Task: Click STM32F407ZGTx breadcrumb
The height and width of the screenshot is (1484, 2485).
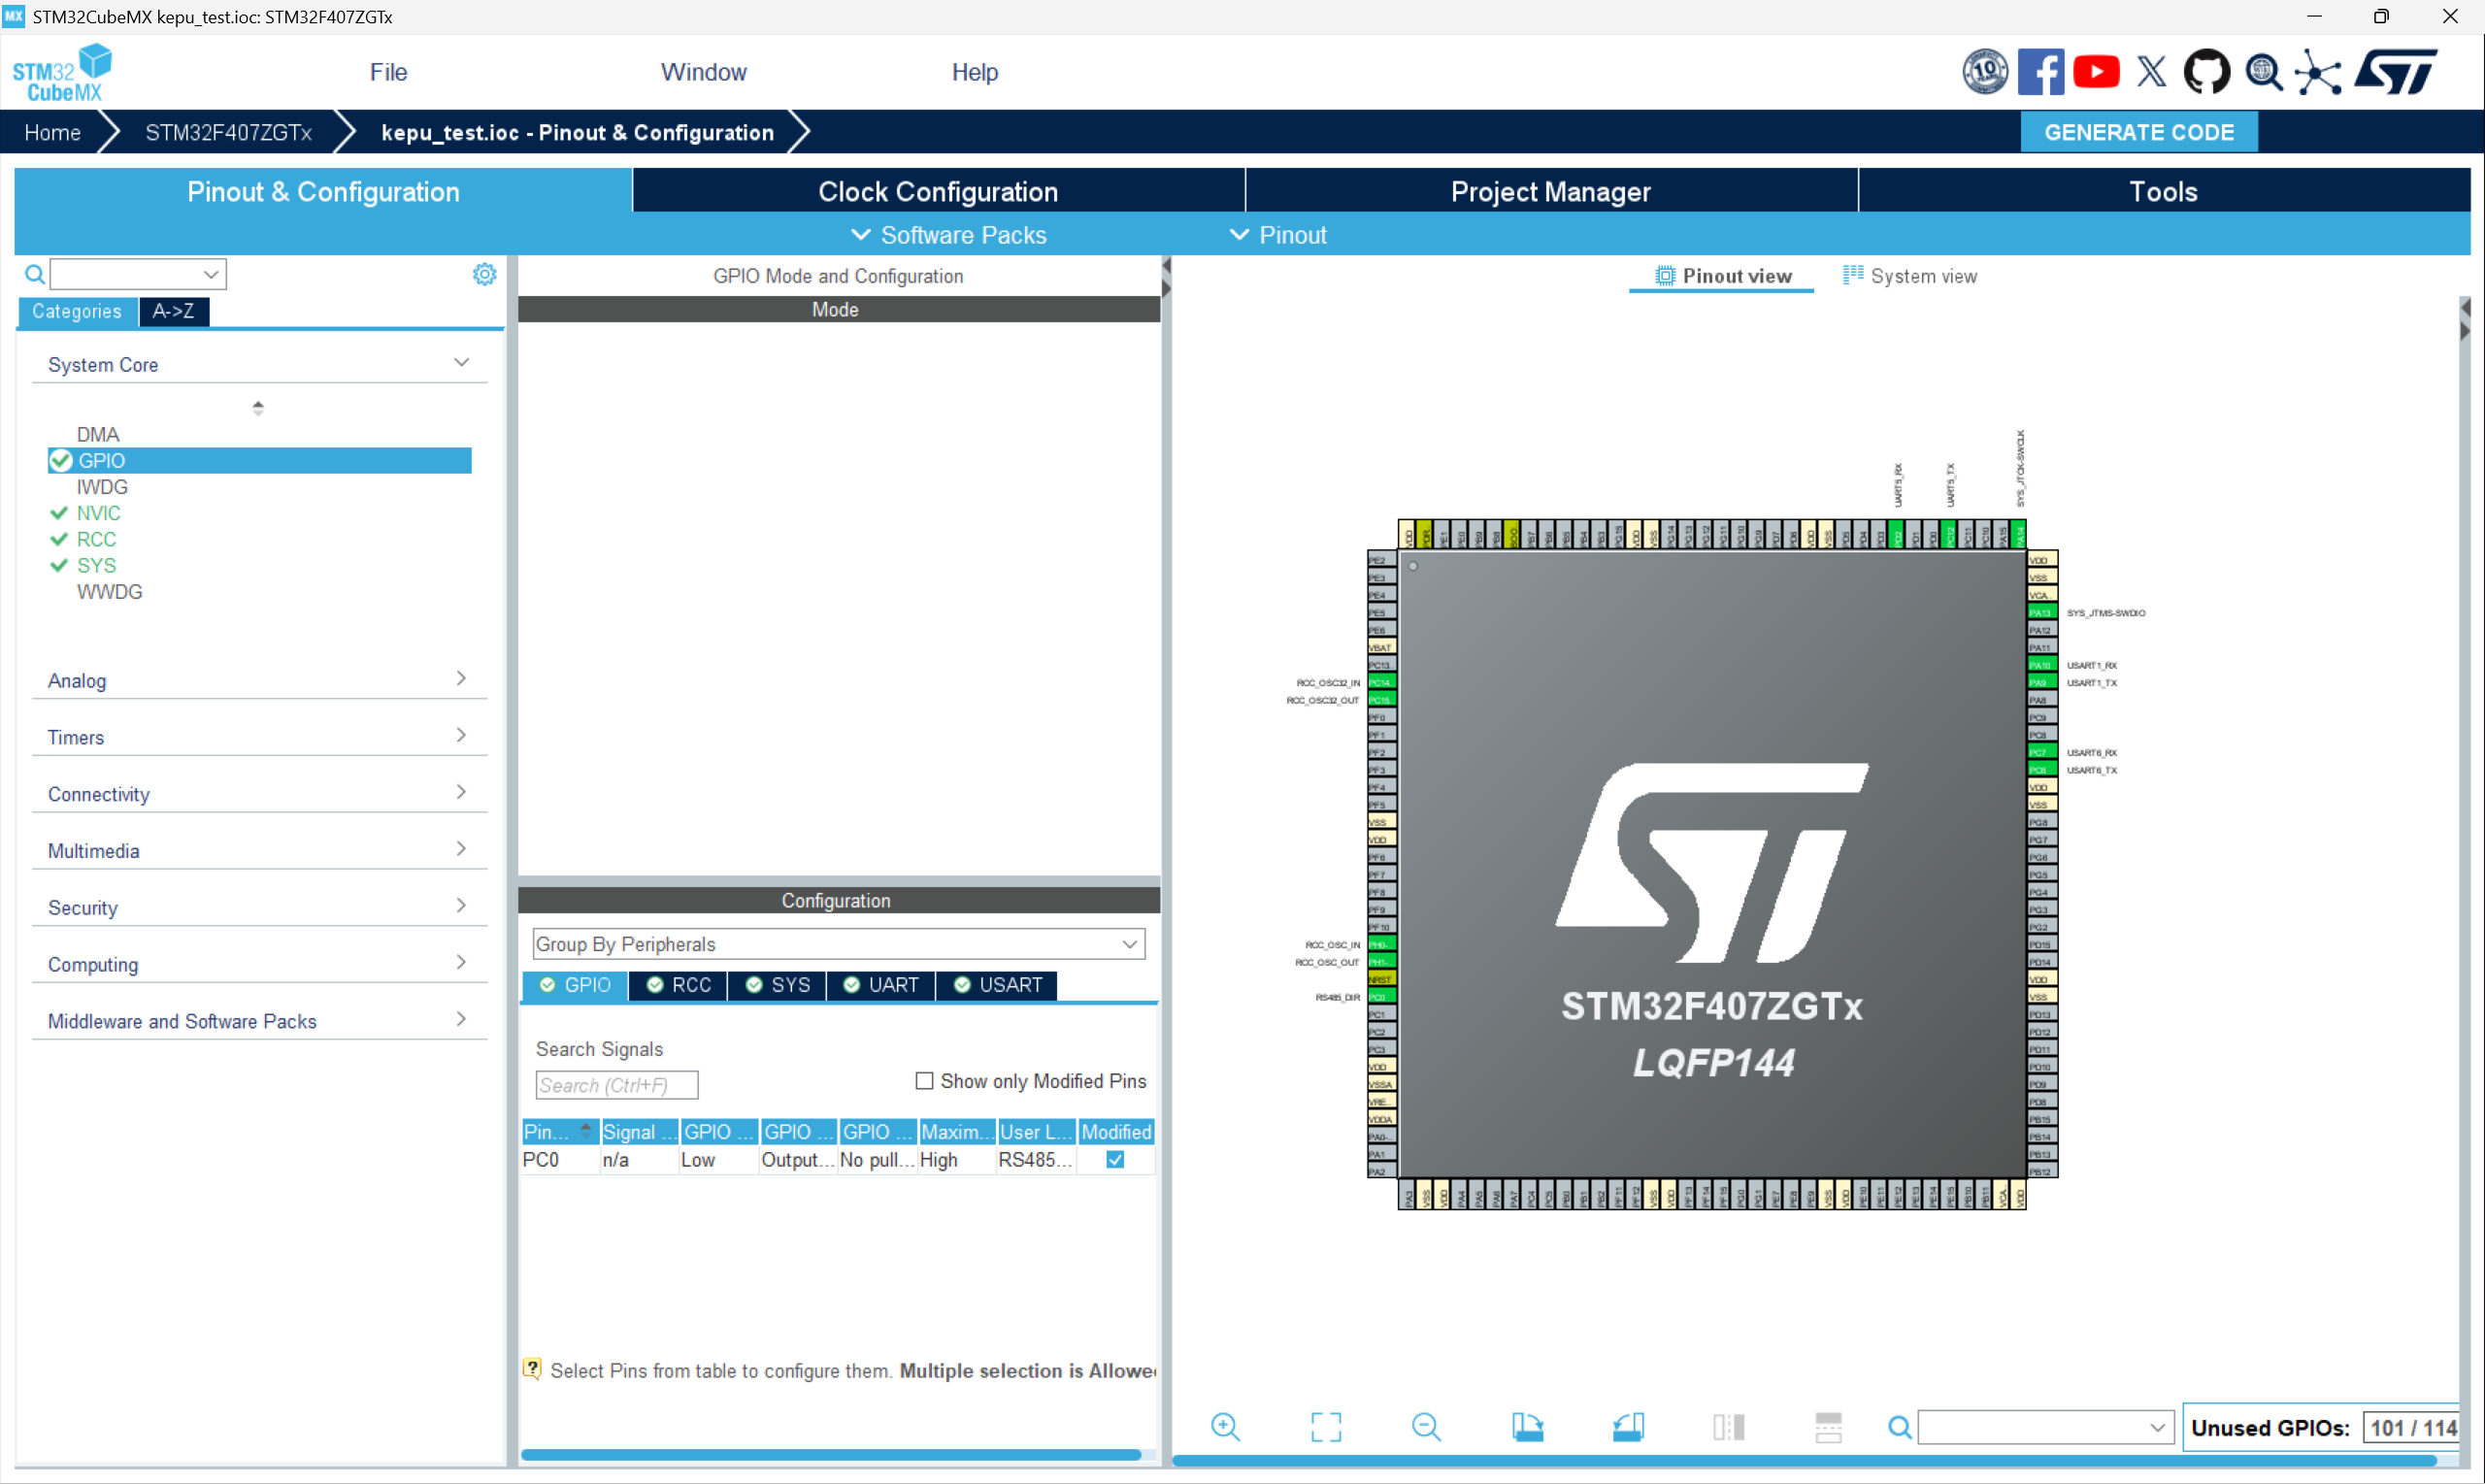Action: point(228,132)
